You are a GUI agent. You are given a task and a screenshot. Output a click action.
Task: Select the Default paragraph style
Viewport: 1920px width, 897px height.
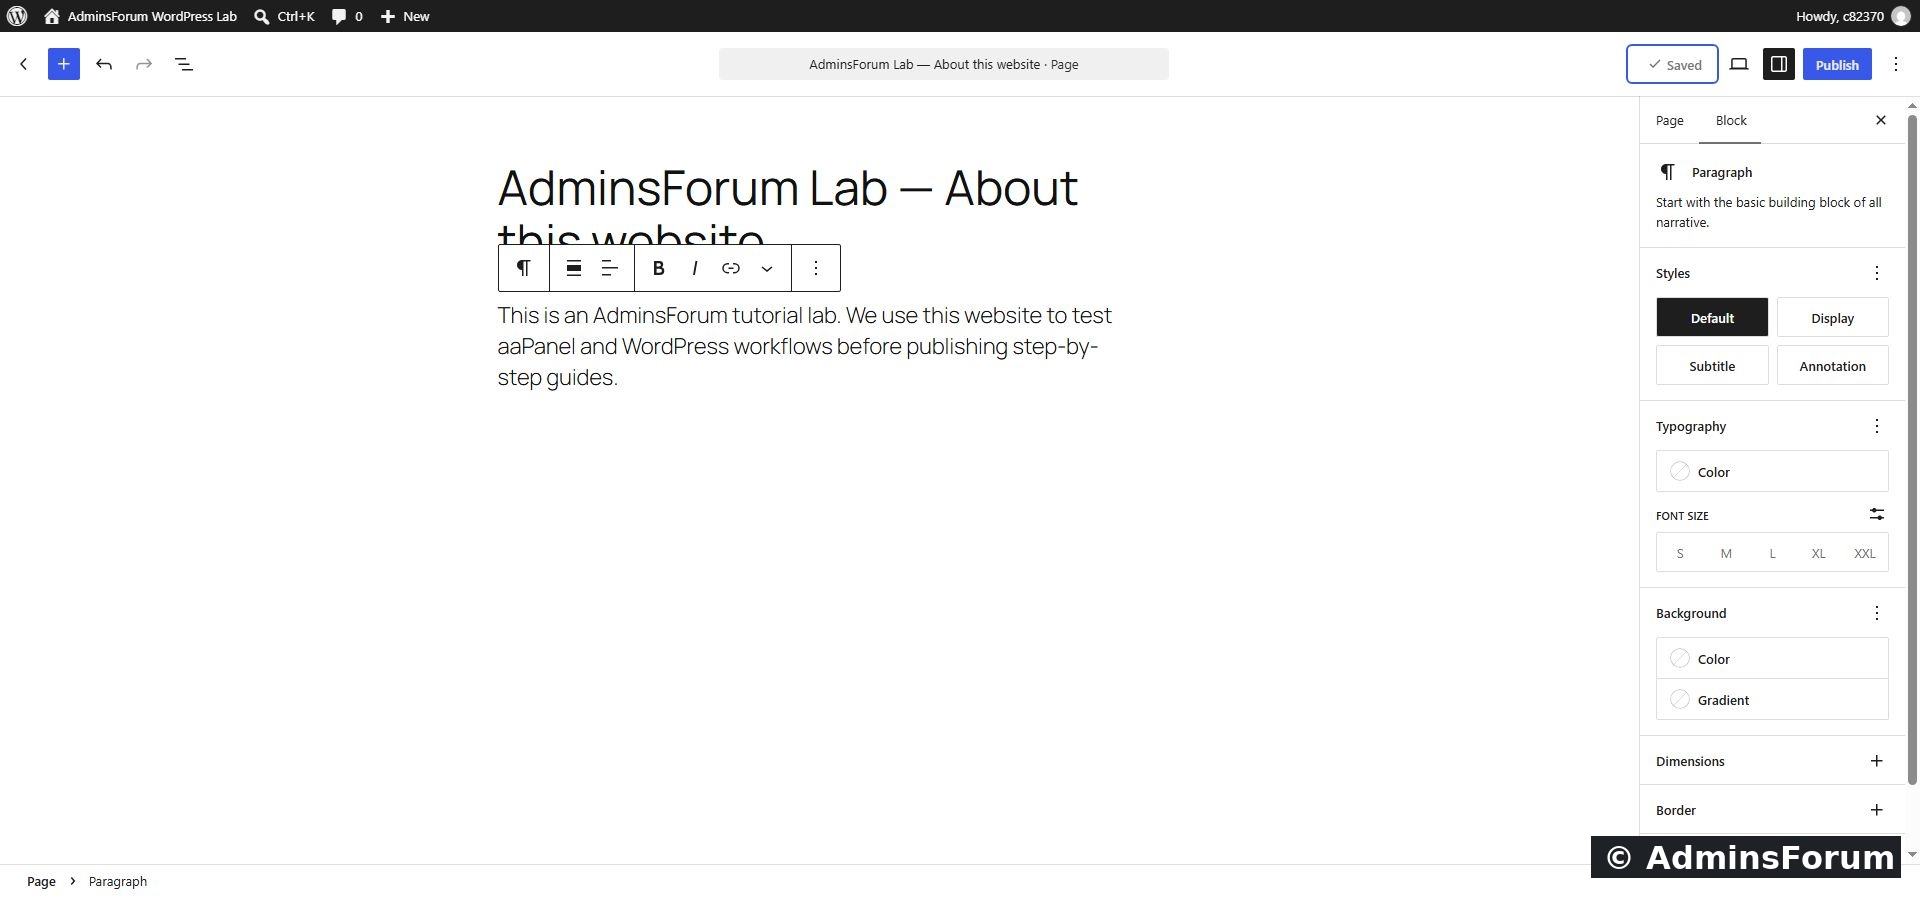(1712, 318)
